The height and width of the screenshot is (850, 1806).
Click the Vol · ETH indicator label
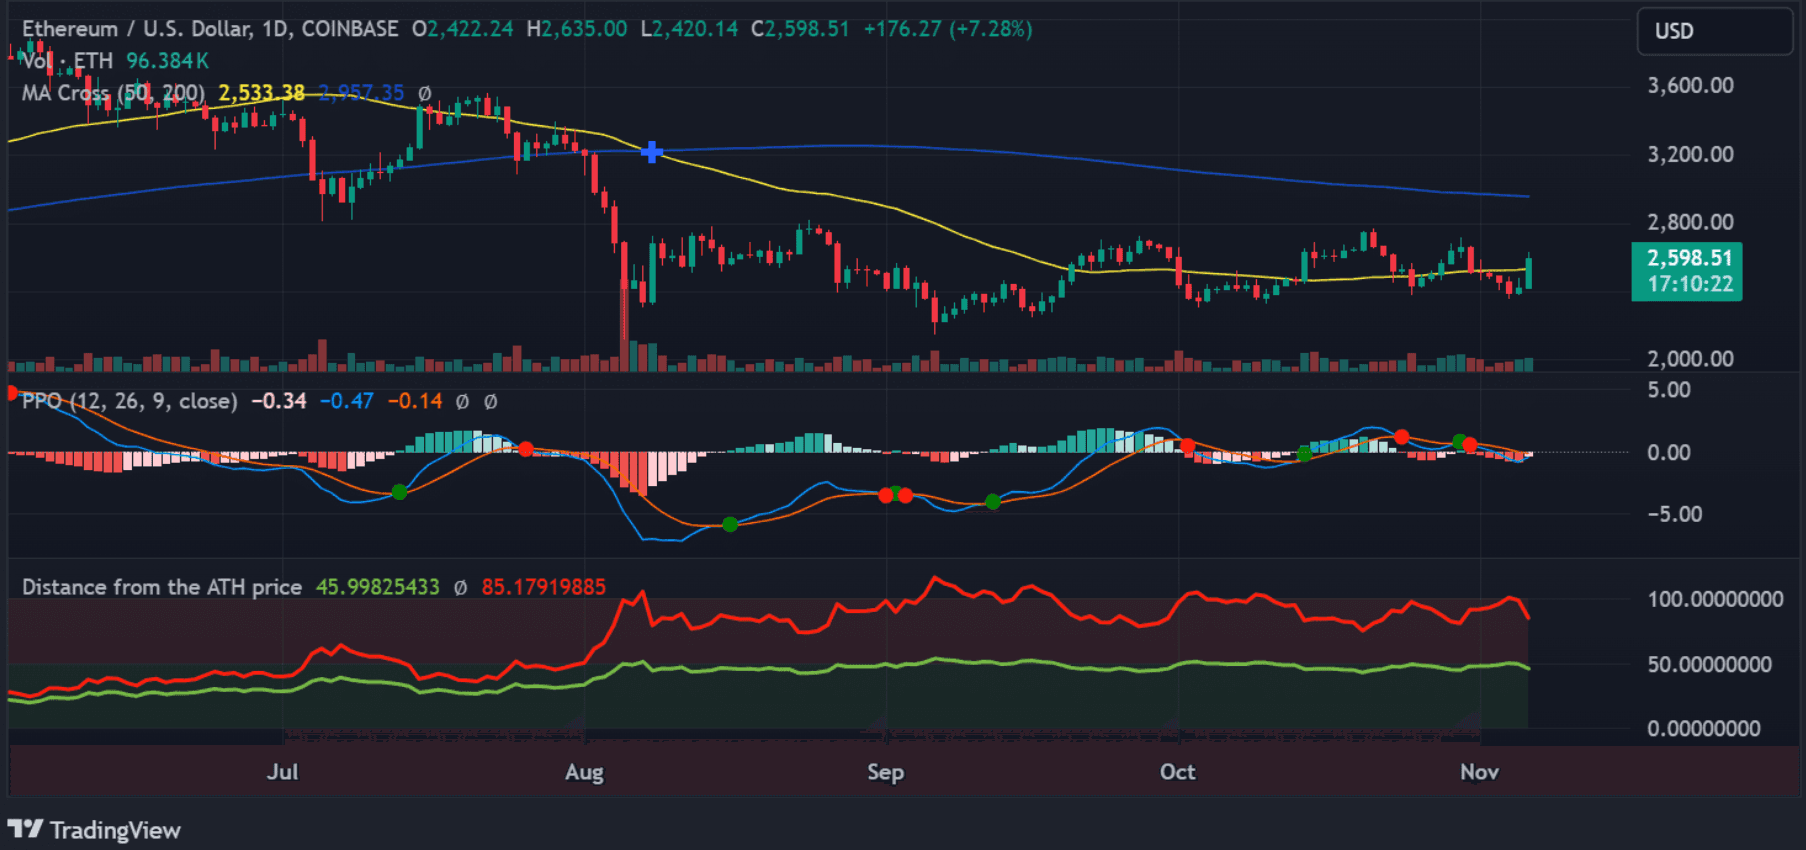[x=68, y=61]
